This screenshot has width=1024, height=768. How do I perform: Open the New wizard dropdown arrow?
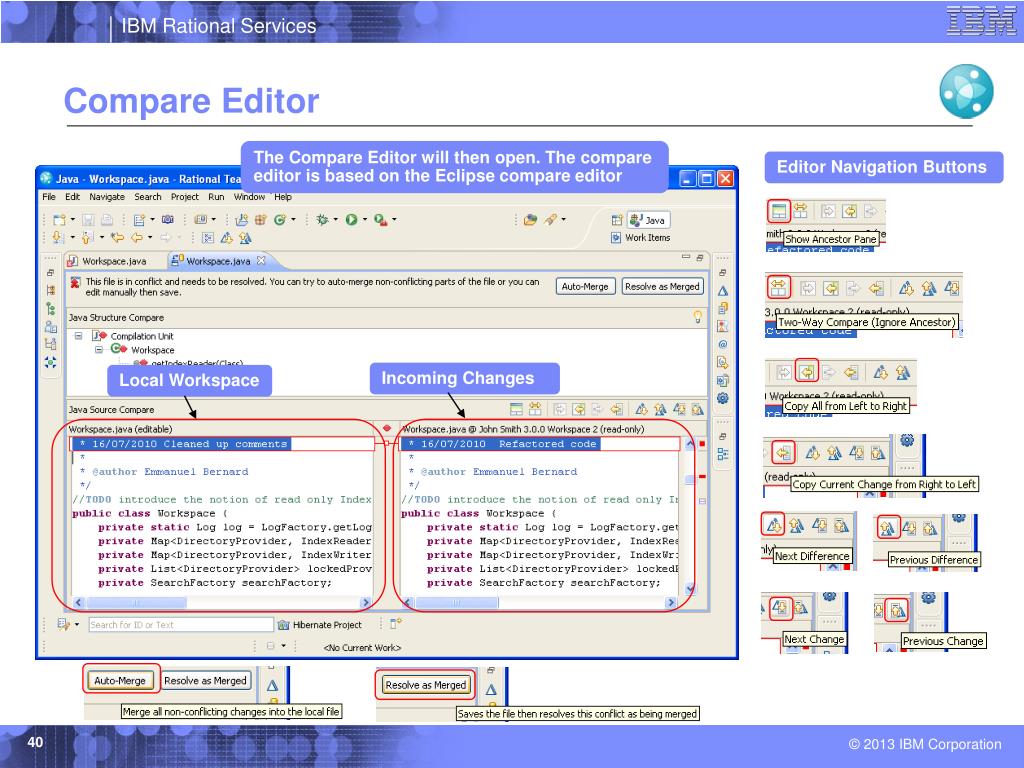(x=72, y=220)
